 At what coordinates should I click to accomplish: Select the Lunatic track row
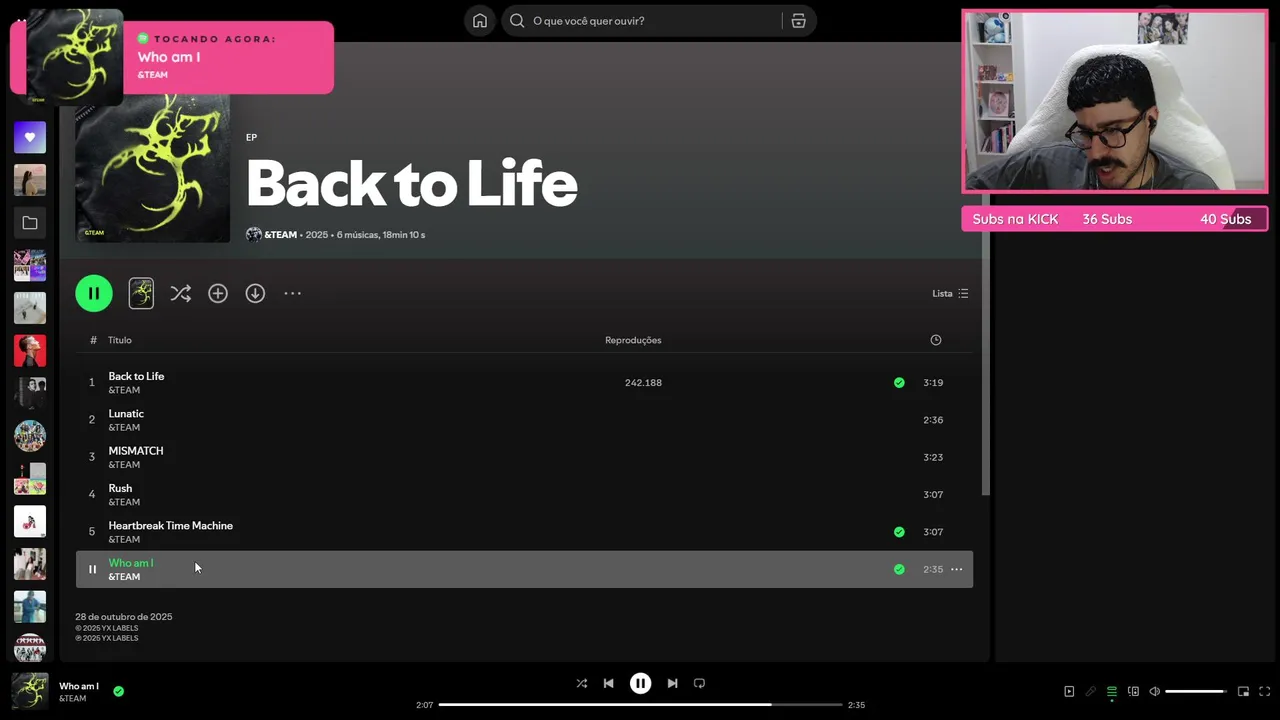coord(524,420)
